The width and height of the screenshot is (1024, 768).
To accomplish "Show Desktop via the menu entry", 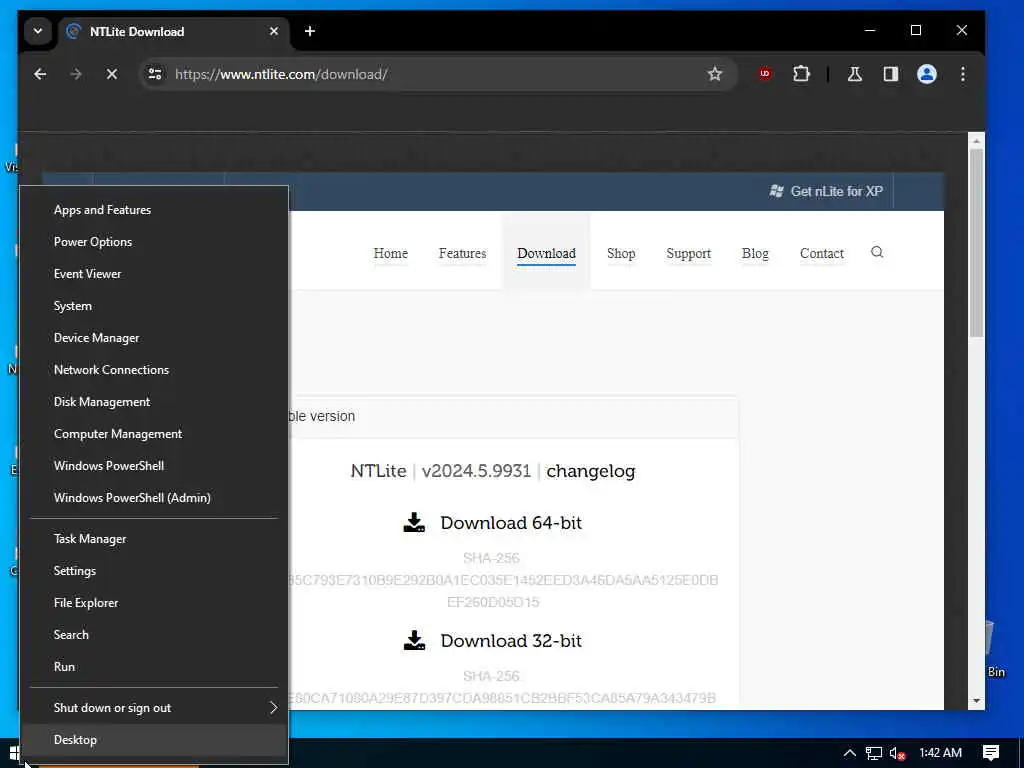I will (x=154, y=740).
